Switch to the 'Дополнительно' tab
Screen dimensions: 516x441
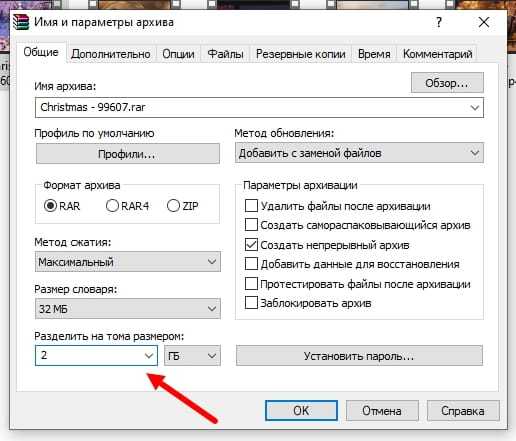[x=111, y=54]
